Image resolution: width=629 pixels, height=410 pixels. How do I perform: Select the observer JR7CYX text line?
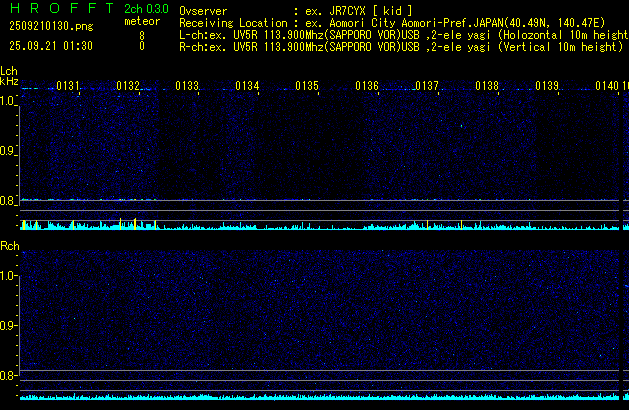click(295, 9)
